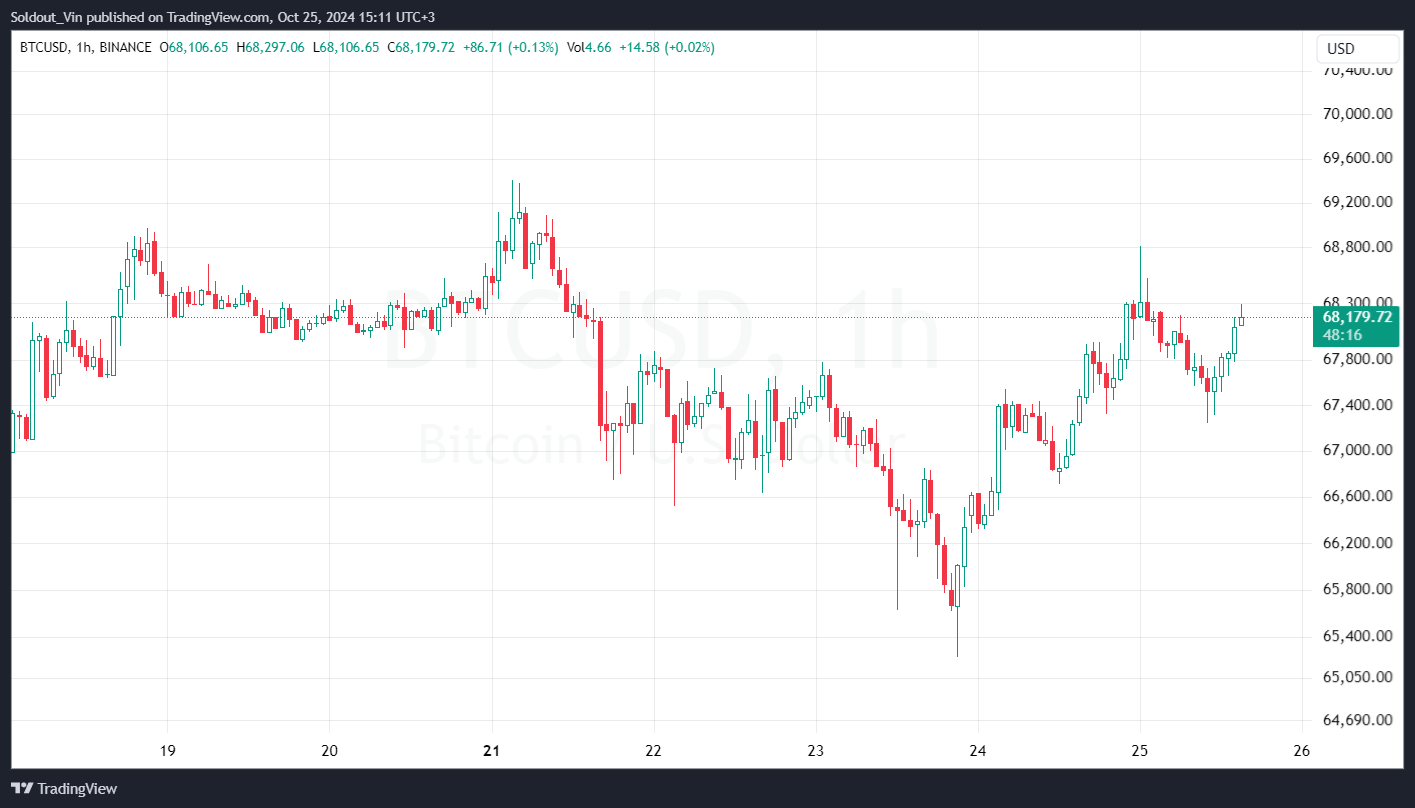1415x808 pixels.
Task: Click the 69,600.00 price axis label
Action: (1358, 158)
